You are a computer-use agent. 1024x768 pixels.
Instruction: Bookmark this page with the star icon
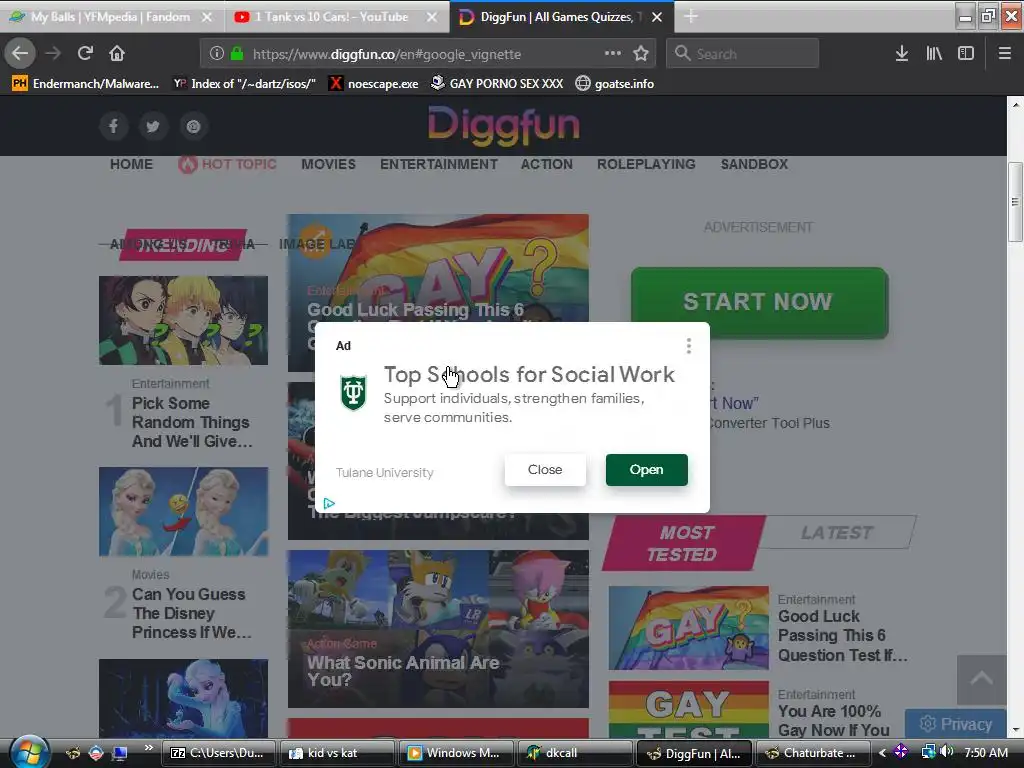pos(641,53)
